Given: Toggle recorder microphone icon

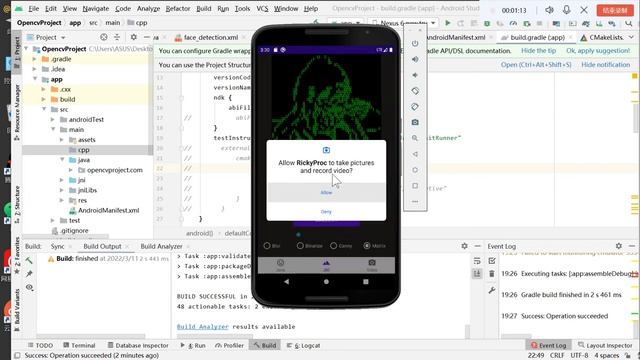Looking at the screenshot, I should pos(567,10).
